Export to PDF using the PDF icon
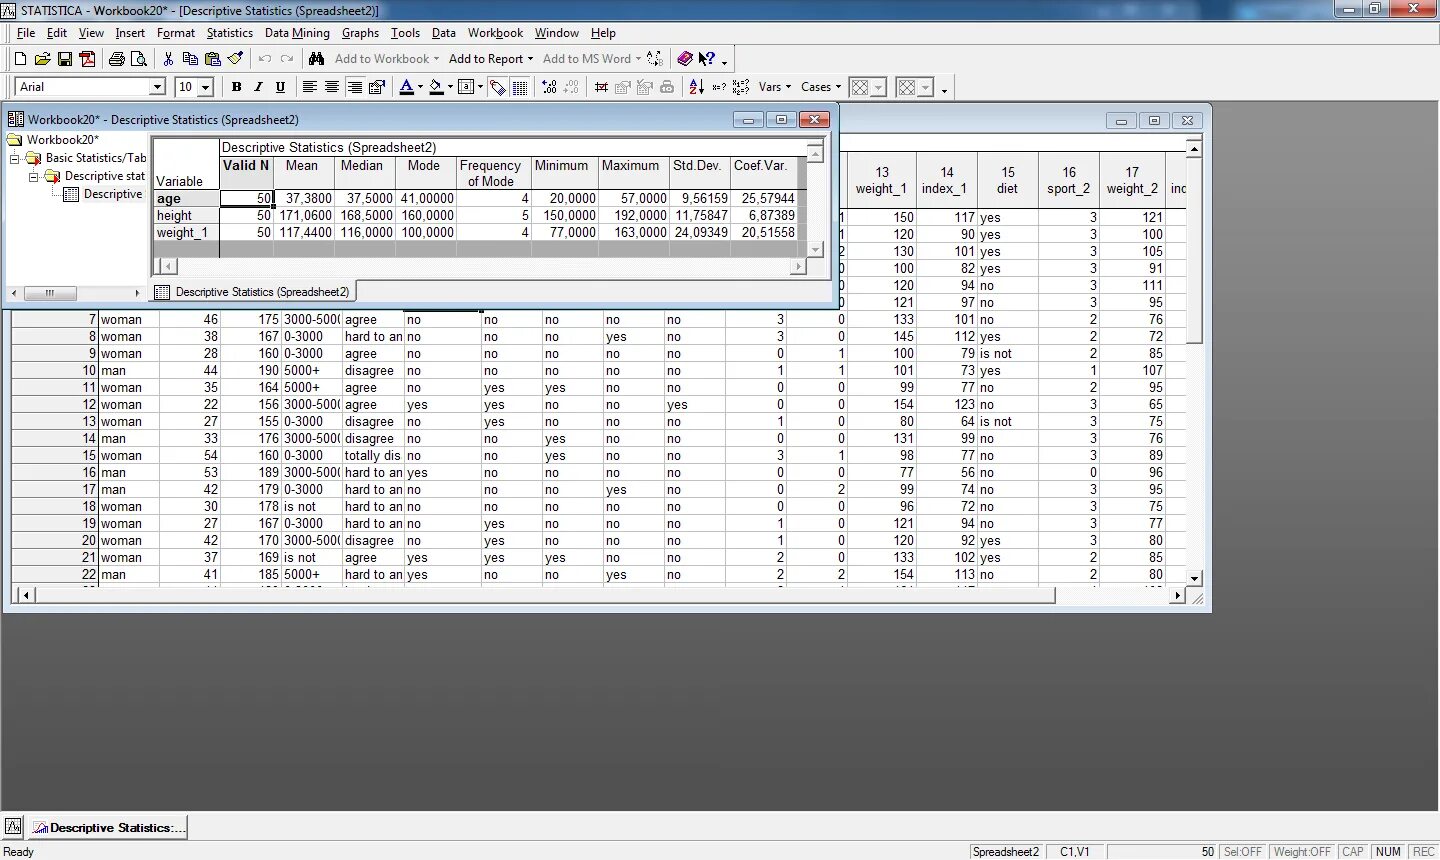This screenshot has width=1440, height=860. [88, 59]
